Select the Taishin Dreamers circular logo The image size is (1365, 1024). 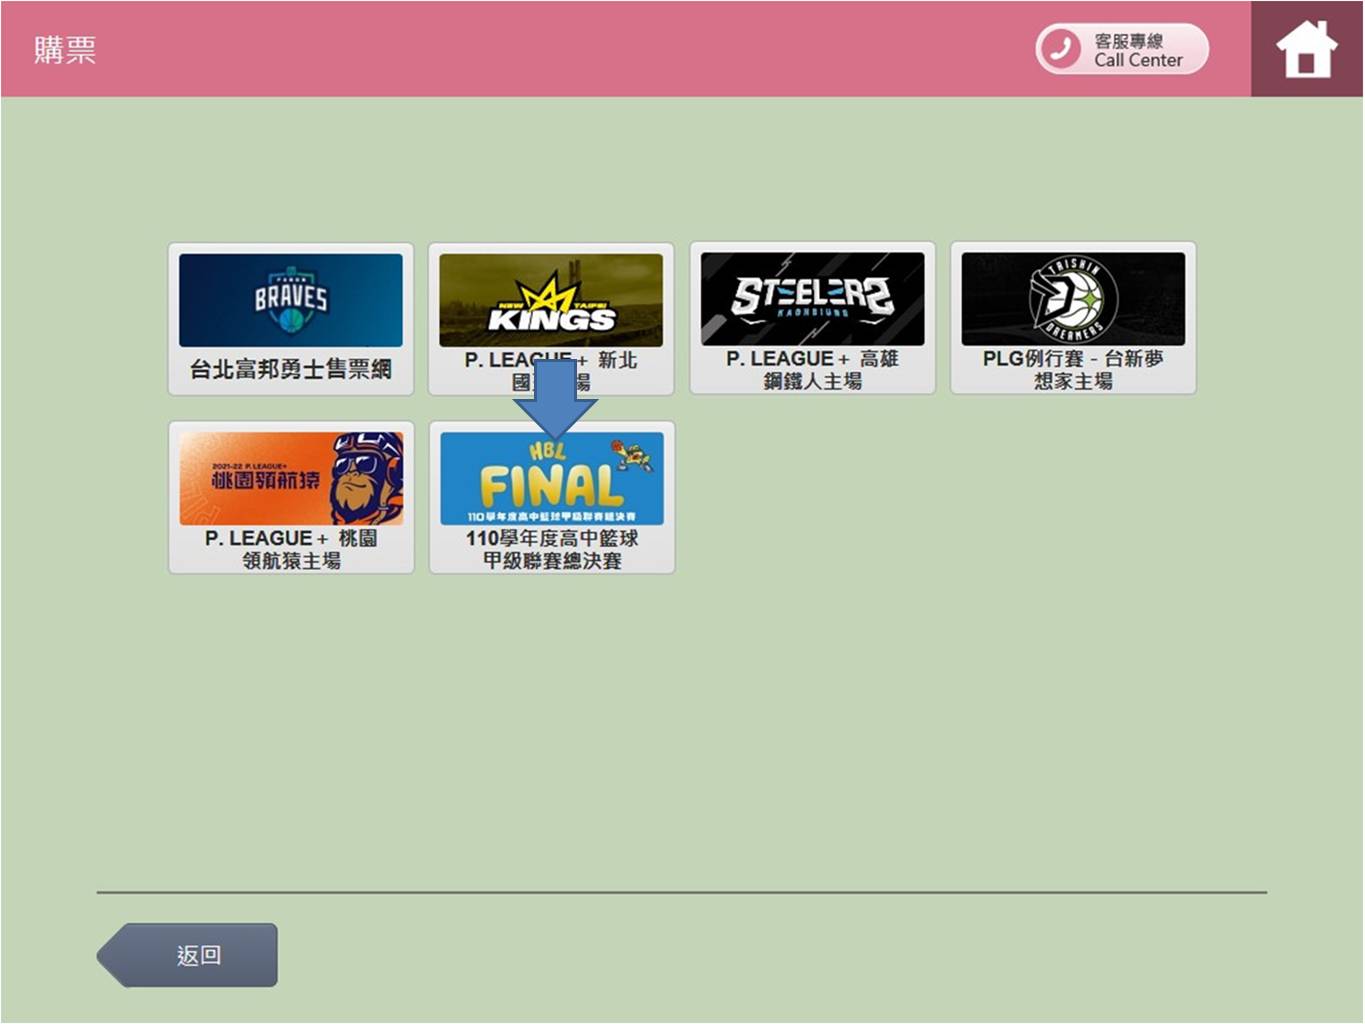click(1072, 298)
